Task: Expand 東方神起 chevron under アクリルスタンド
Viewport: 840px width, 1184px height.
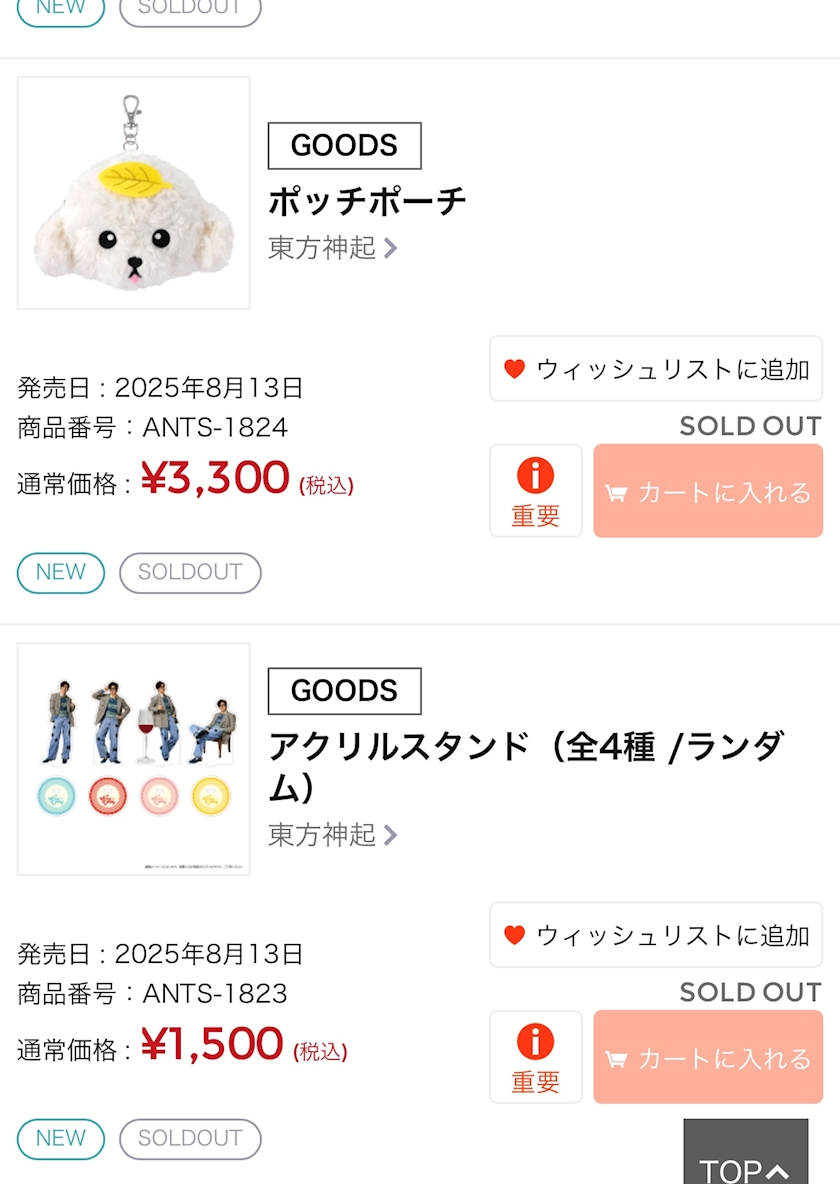Action: 390,835
